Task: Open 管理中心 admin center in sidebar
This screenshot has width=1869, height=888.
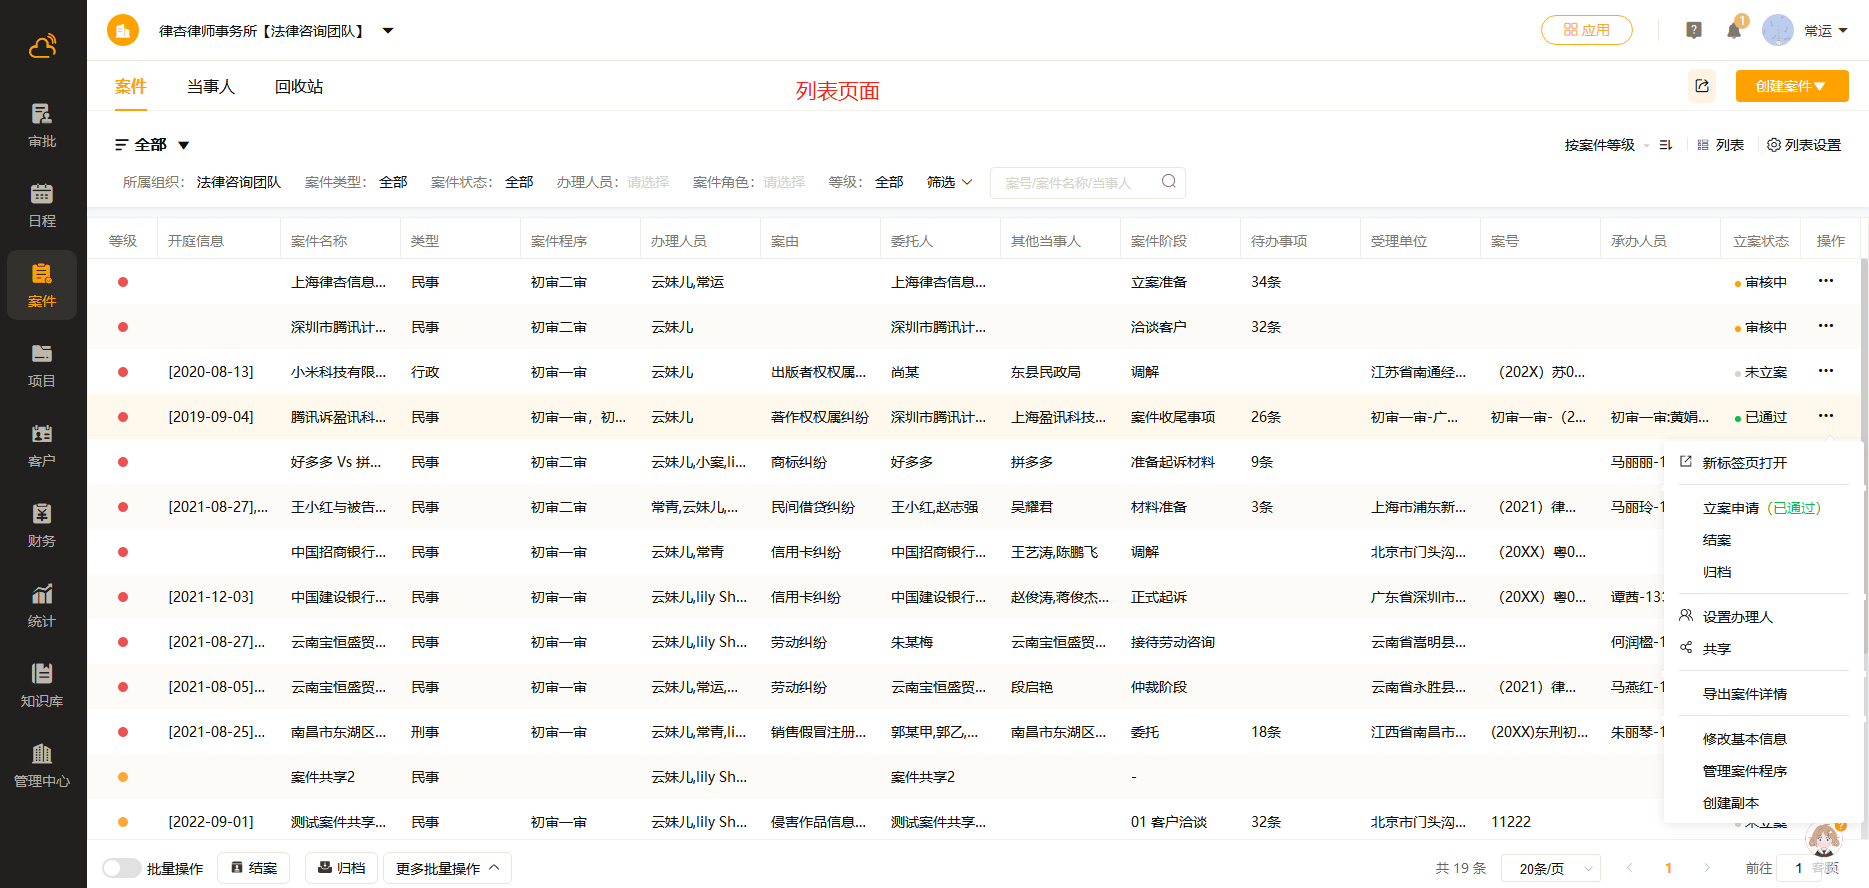Action: [x=42, y=766]
